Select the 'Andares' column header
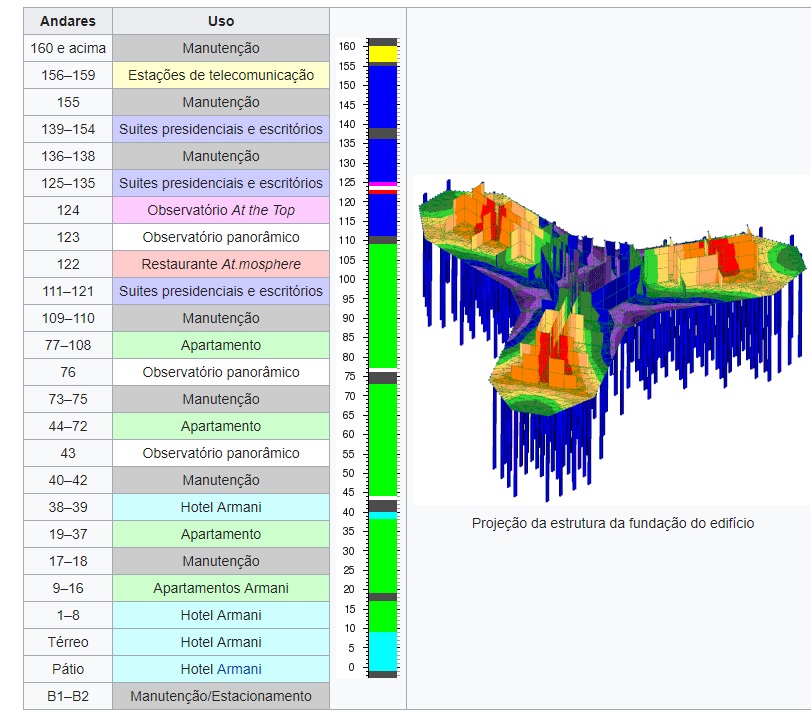 point(68,21)
